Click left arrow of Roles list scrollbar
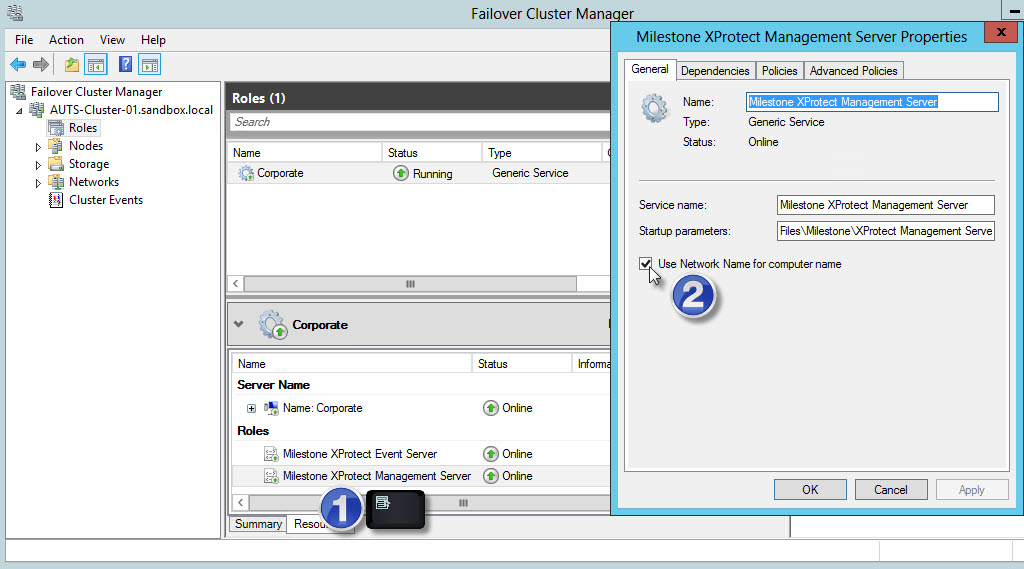Viewport: 1024px width, 569px height. [x=236, y=284]
